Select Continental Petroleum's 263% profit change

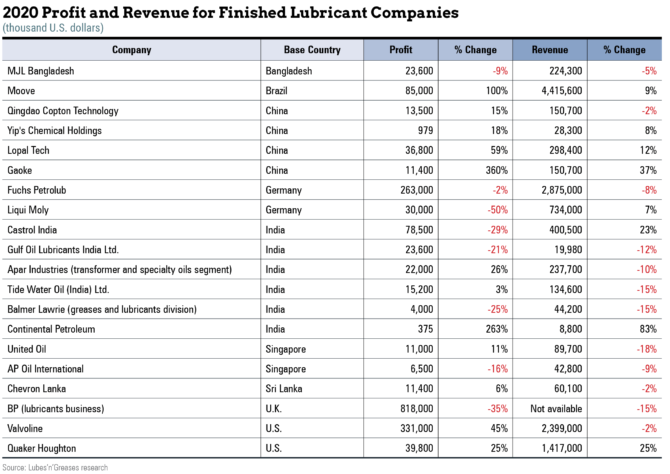pos(470,328)
